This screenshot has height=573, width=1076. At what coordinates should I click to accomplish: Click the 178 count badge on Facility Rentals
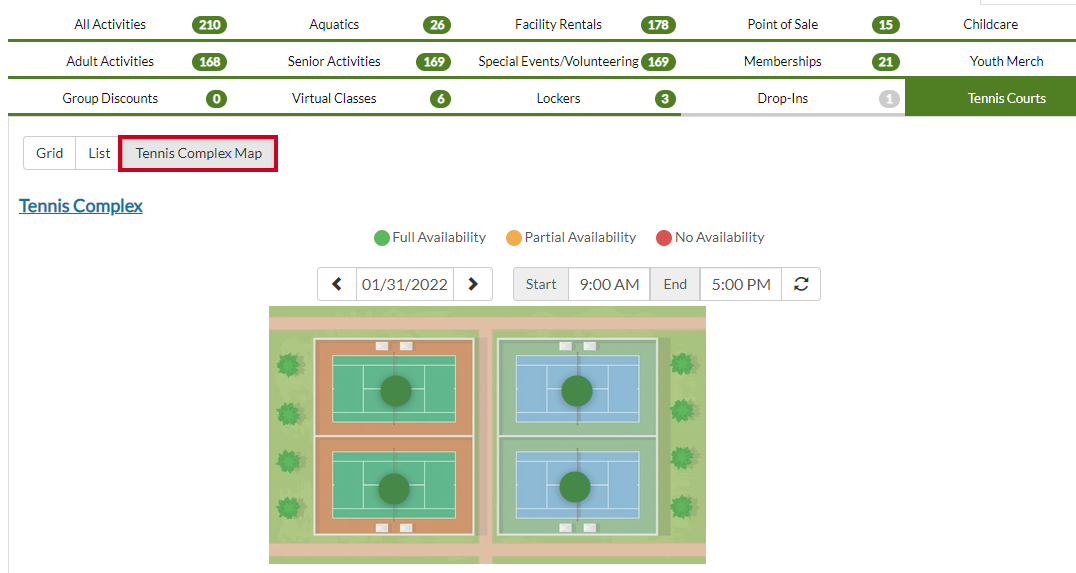click(658, 25)
